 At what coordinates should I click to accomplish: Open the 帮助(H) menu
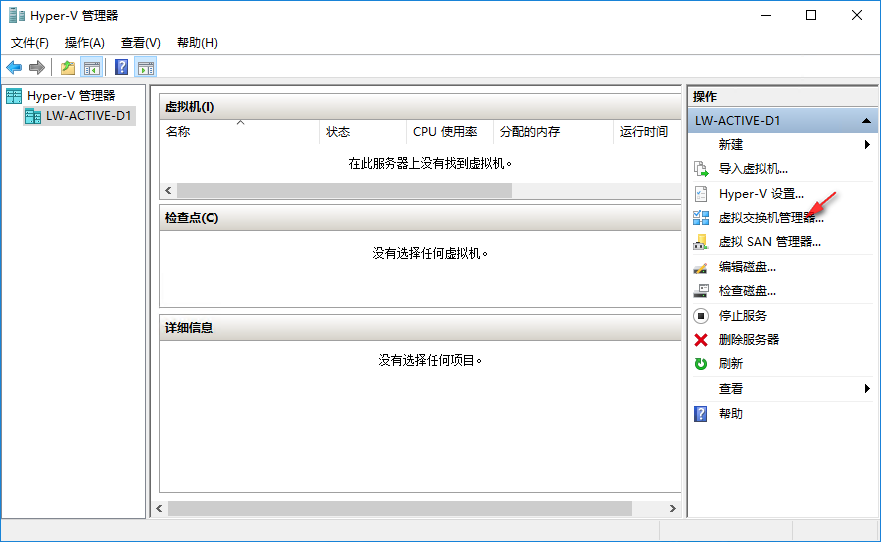point(197,43)
